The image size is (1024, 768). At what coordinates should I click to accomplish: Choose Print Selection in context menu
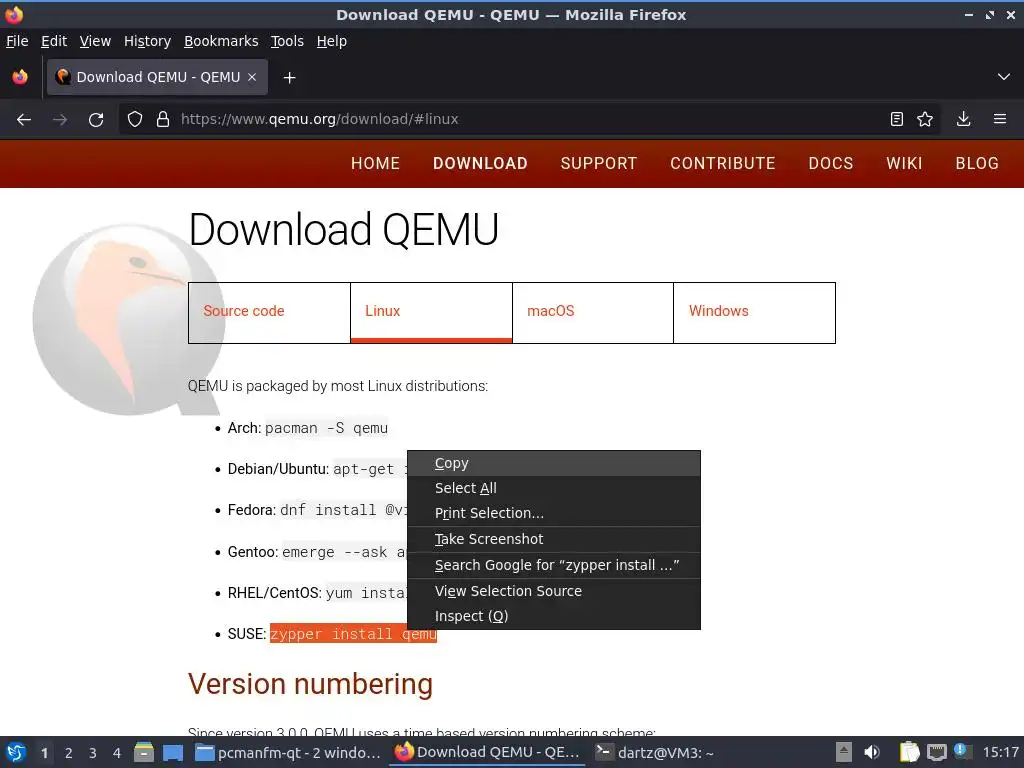[554, 513]
